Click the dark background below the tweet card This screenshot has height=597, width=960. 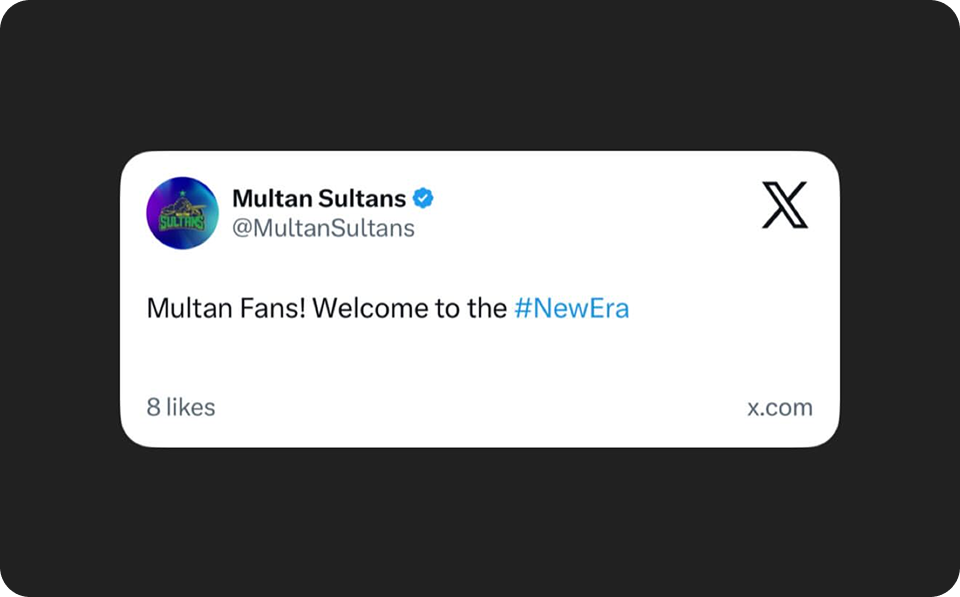tap(480, 520)
